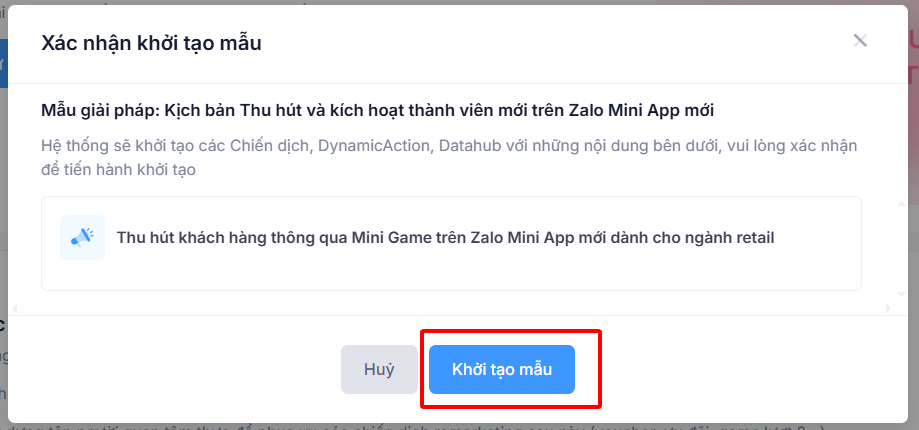Click the Mẫu giải pháp heading text

click(100, 108)
